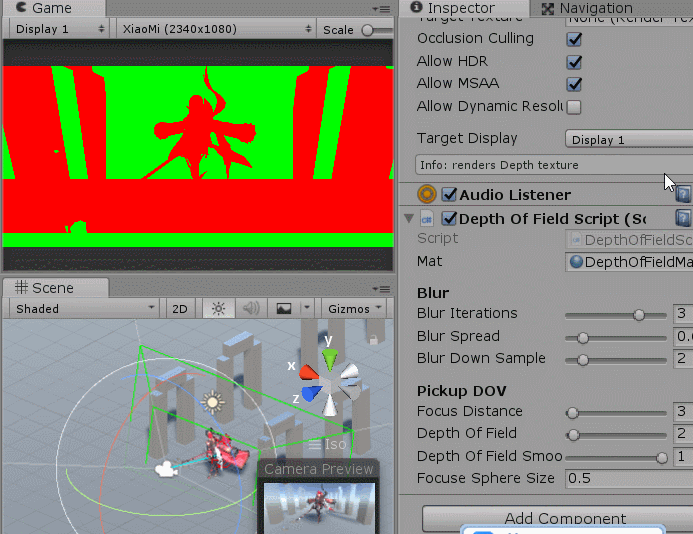
Task: Toggle the scene gizmo lock icon
Action: (373, 339)
